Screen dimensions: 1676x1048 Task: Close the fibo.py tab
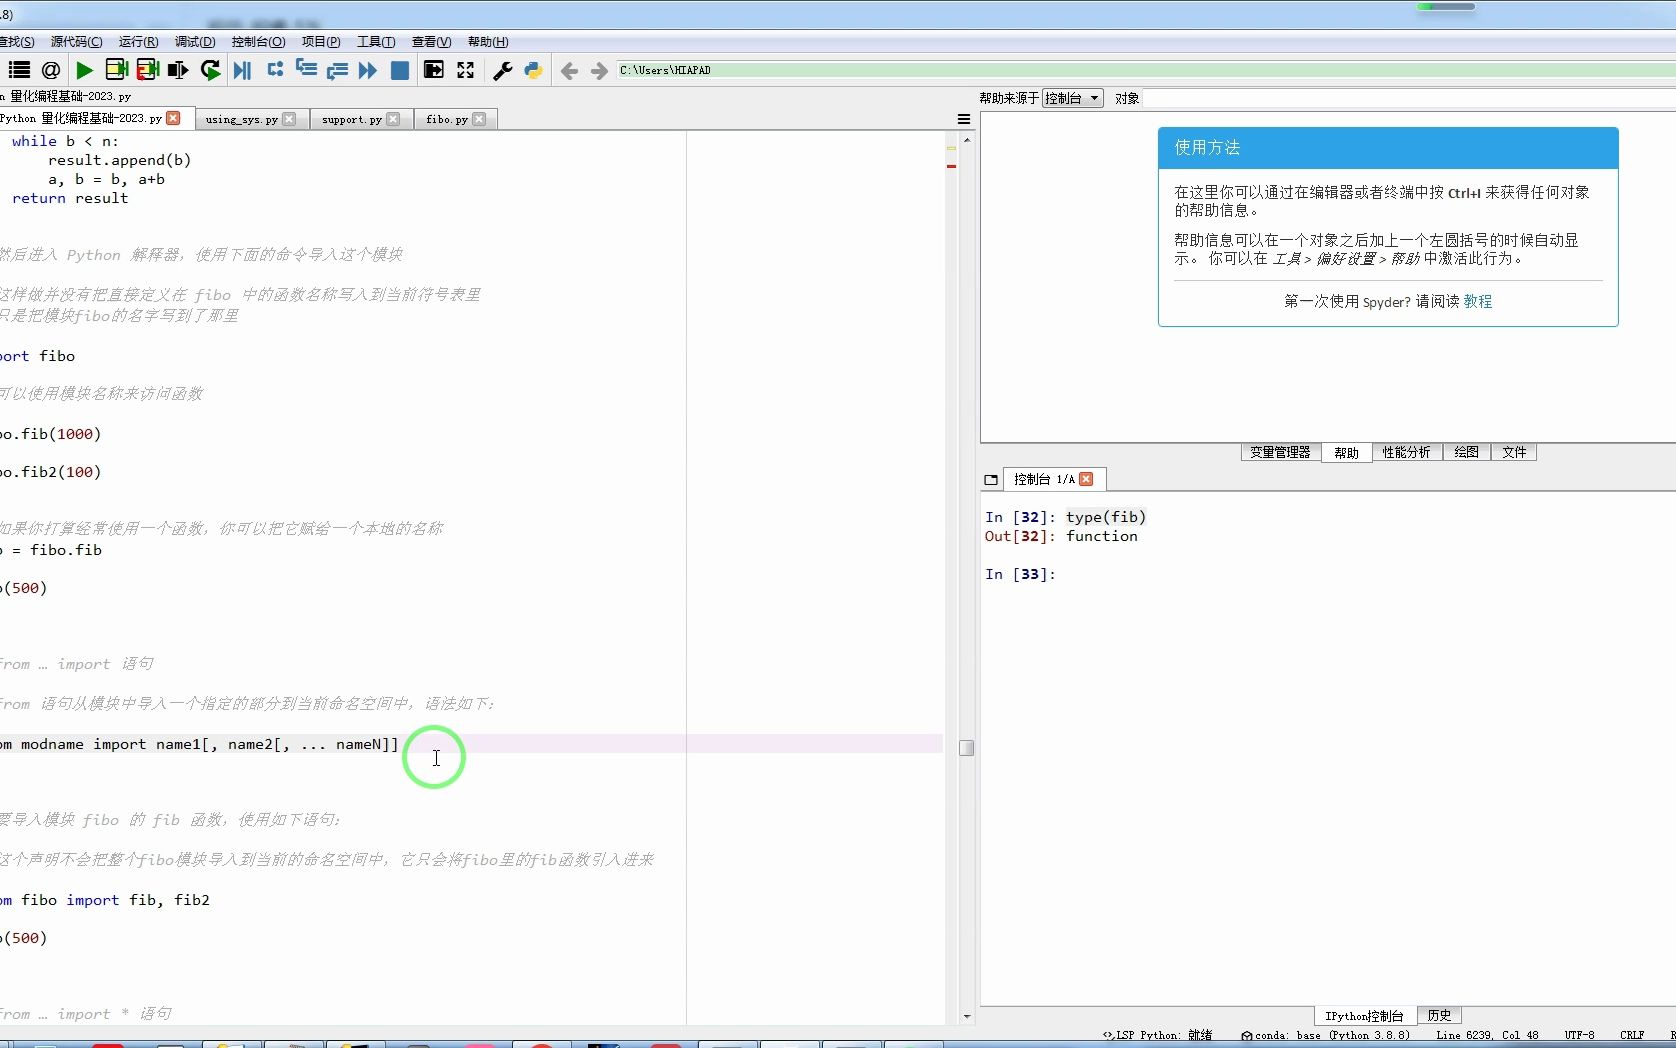(479, 119)
